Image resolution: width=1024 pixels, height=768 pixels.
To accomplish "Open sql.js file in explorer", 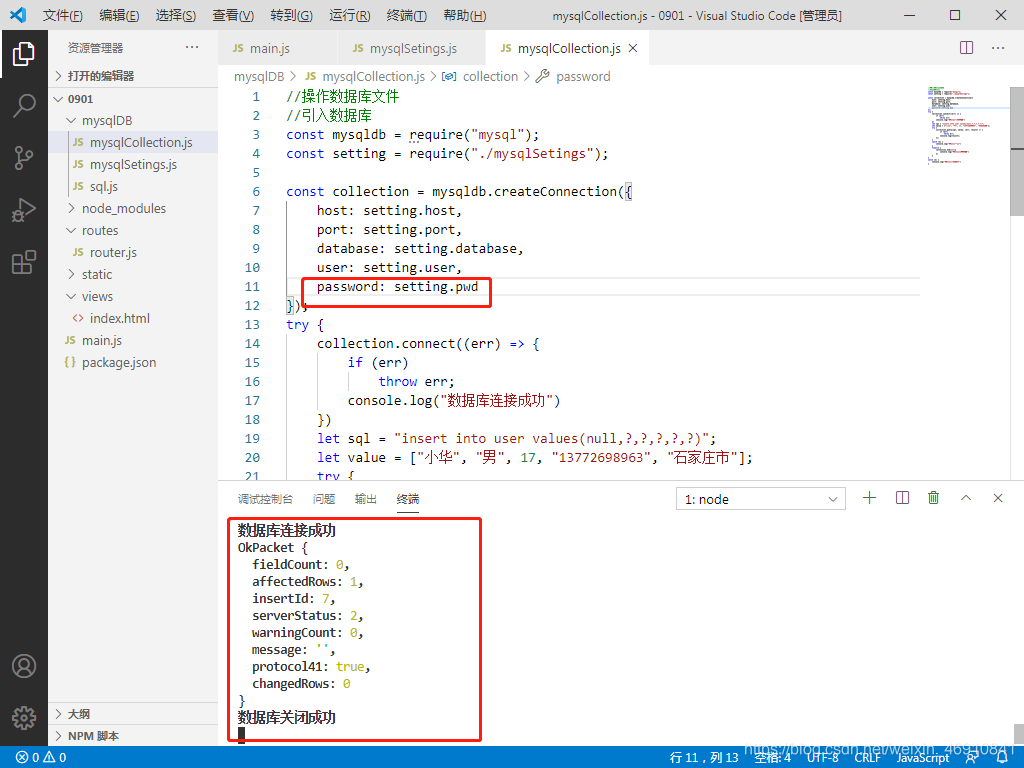I will click(x=103, y=186).
